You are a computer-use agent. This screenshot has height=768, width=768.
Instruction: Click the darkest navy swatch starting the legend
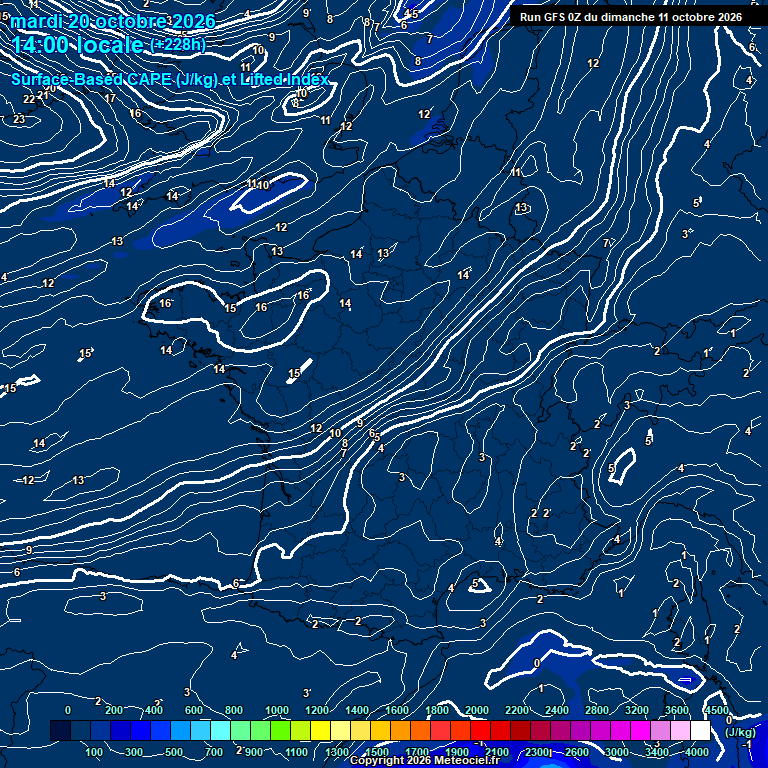click(60, 730)
